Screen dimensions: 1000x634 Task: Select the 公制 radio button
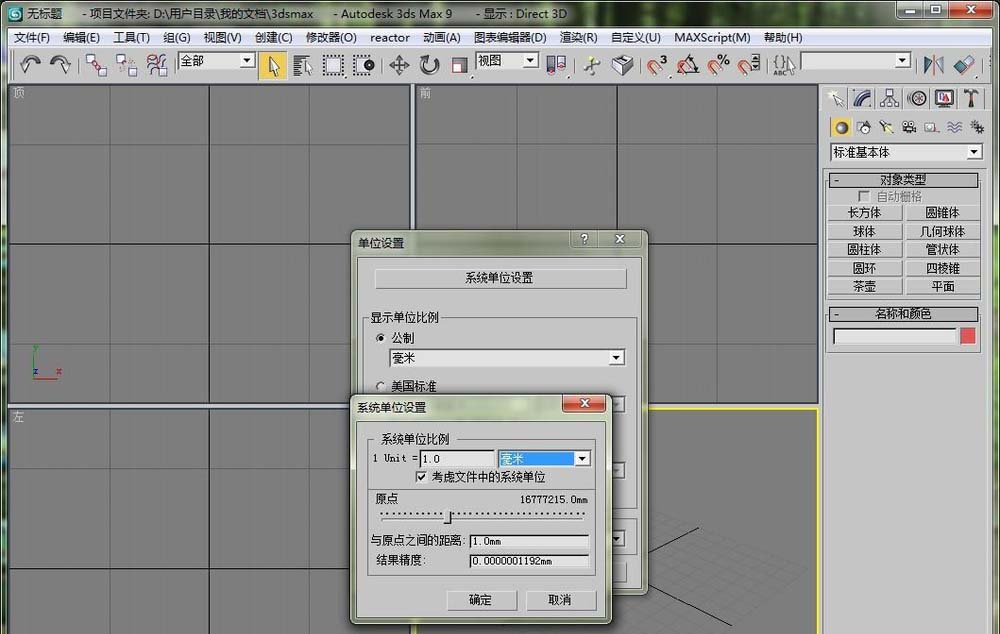click(x=381, y=338)
